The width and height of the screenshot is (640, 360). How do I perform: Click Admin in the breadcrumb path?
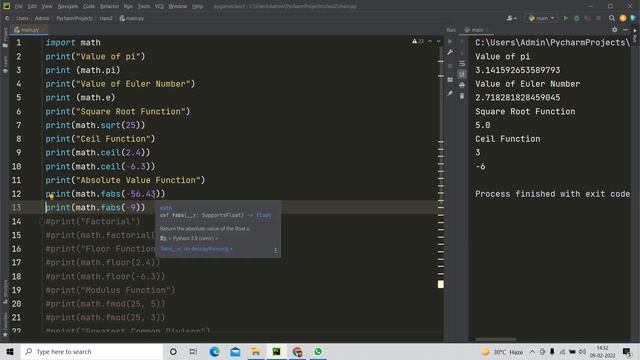click(42, 18)
